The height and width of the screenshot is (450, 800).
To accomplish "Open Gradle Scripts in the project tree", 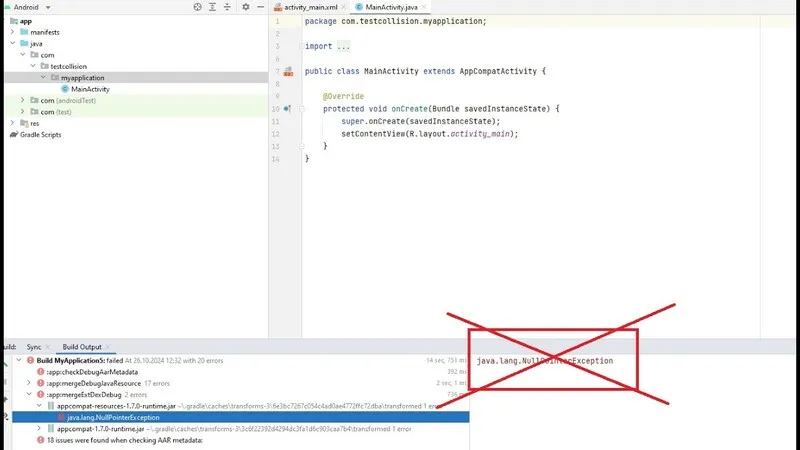I will [40, 134].
